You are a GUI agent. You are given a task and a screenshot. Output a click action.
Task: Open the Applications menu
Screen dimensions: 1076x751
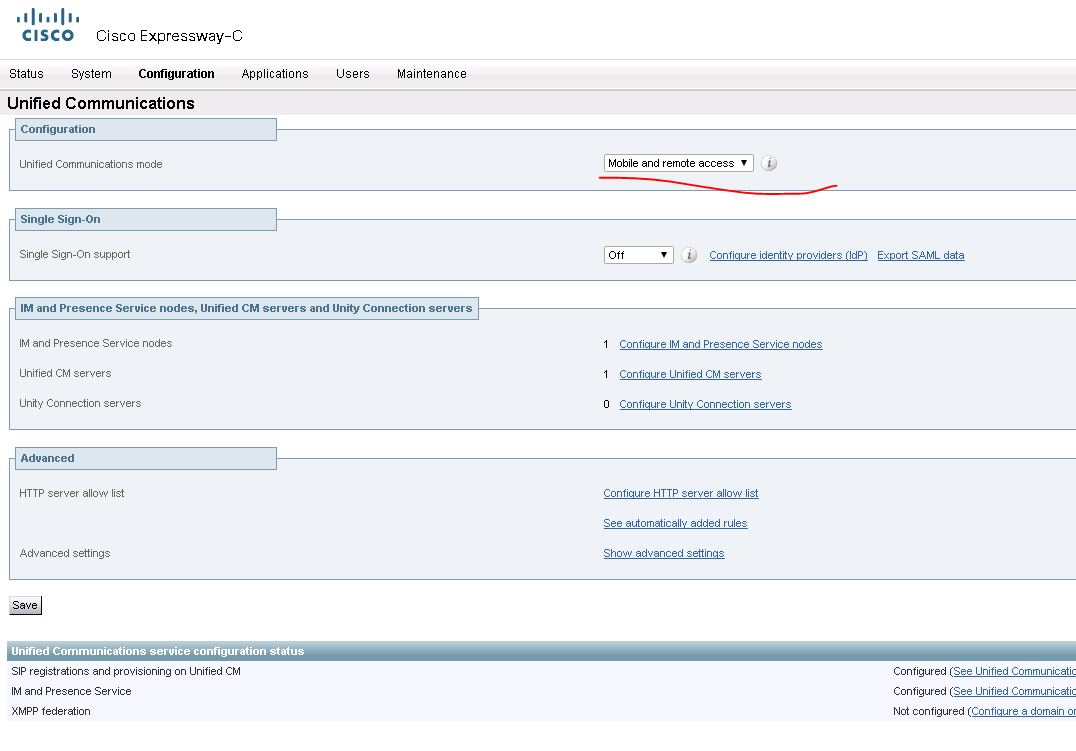pyautogui.click(x=274, y=74)
